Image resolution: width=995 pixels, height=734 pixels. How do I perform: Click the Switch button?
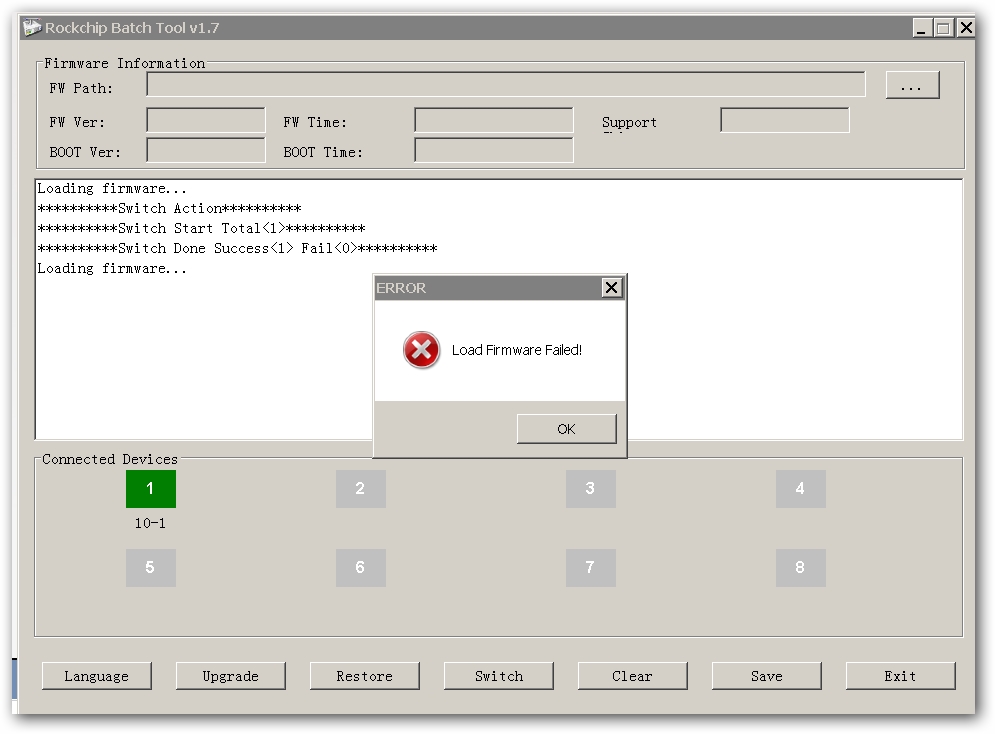(x=499, y=676)
